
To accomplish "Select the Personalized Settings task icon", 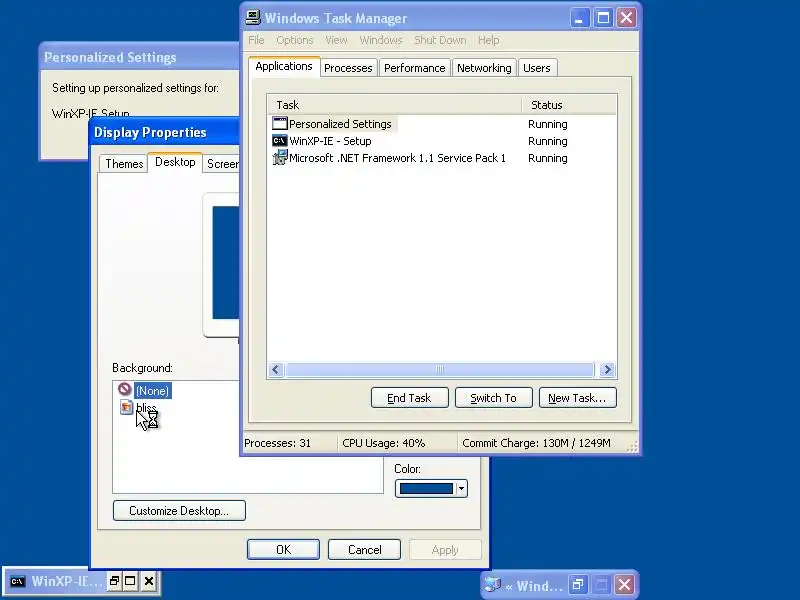I will pos(280,123).
